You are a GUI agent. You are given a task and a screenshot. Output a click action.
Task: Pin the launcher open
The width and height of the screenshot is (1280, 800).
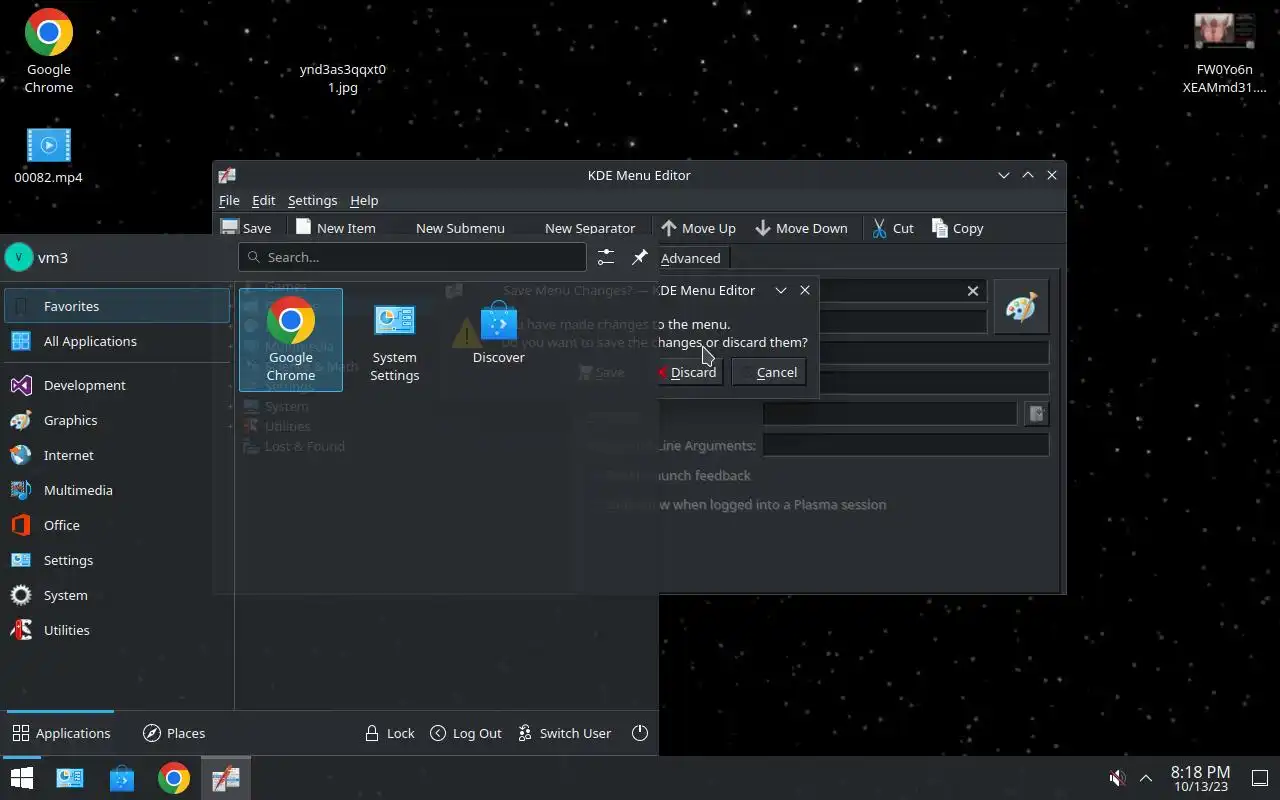[x=640, y=257]
